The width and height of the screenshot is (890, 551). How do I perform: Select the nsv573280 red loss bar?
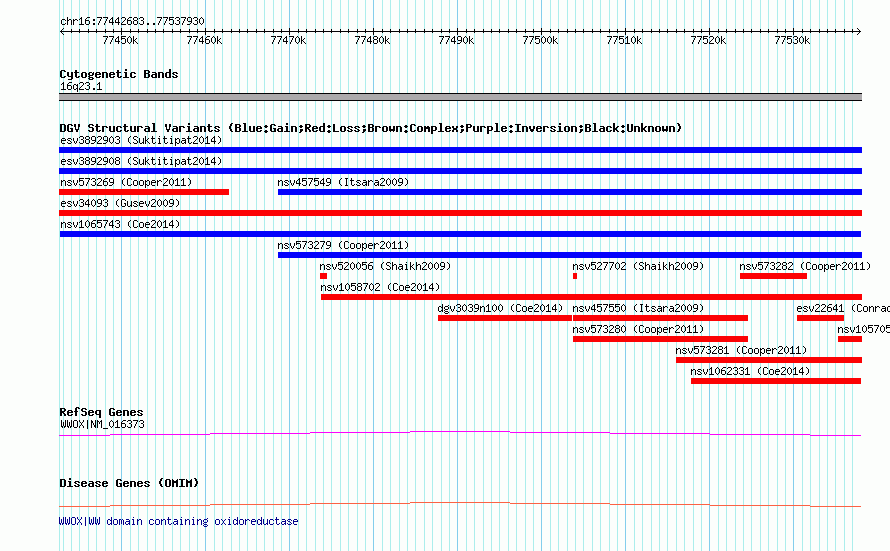point(660,339)
